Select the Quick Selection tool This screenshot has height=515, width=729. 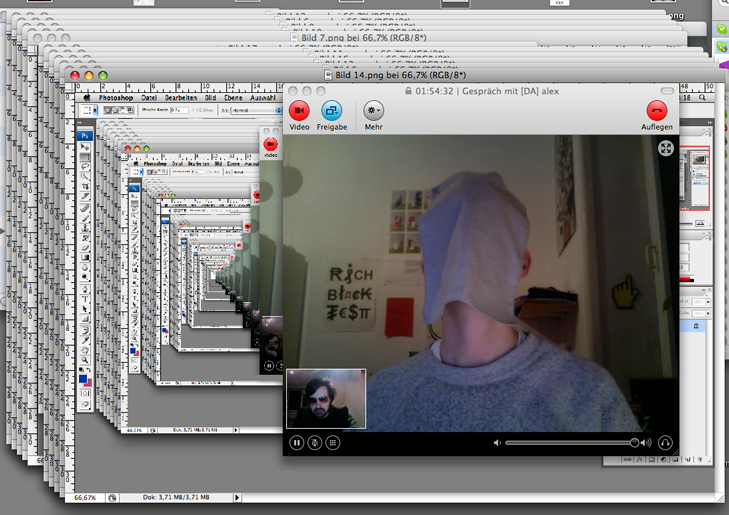point(85,176)
